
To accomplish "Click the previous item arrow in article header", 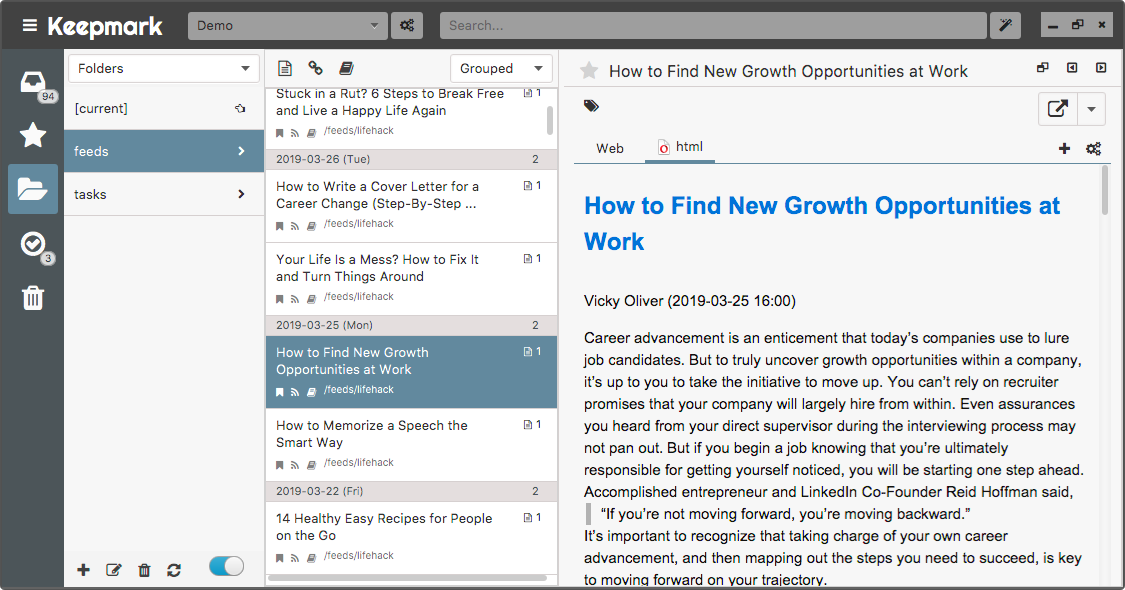I will (1072, 67).
